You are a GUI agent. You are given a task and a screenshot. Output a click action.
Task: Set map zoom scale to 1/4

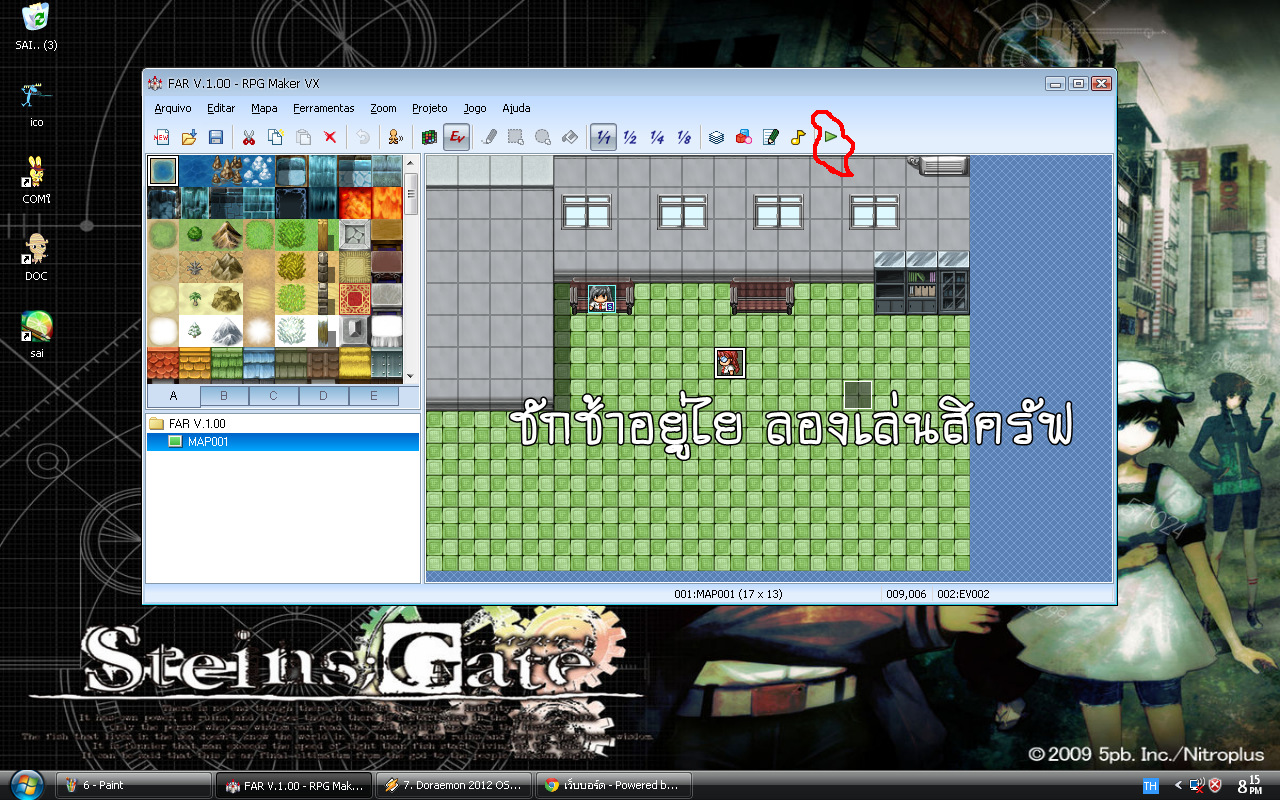tap(657, 137)
